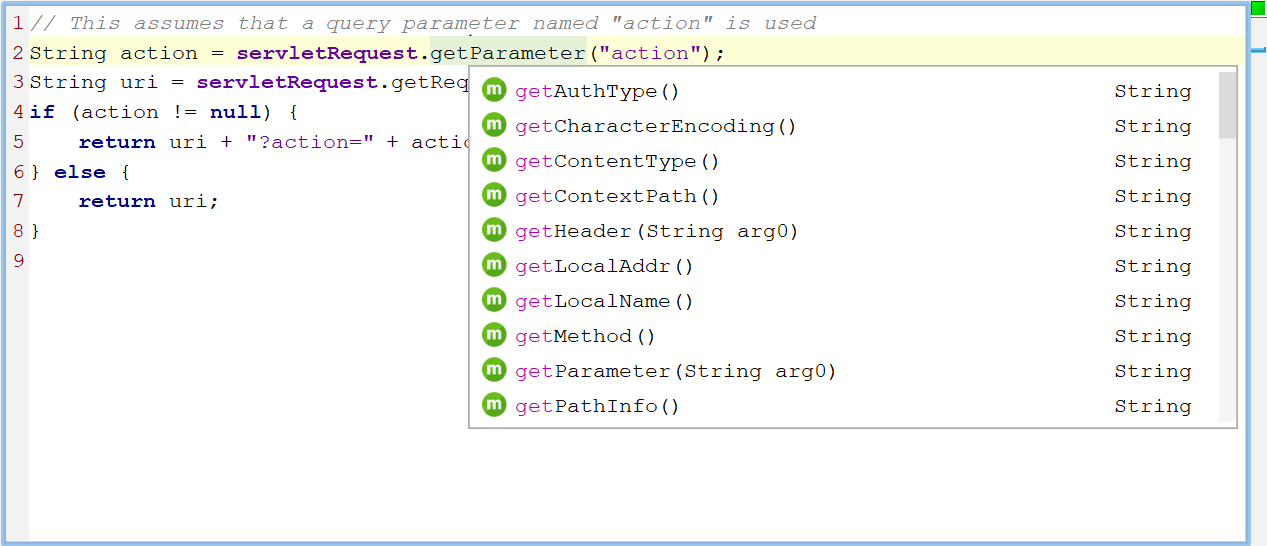Click line number 5 in the gutter
The width and height of the screenshot is (1267, 546).
tap(18, 142)
